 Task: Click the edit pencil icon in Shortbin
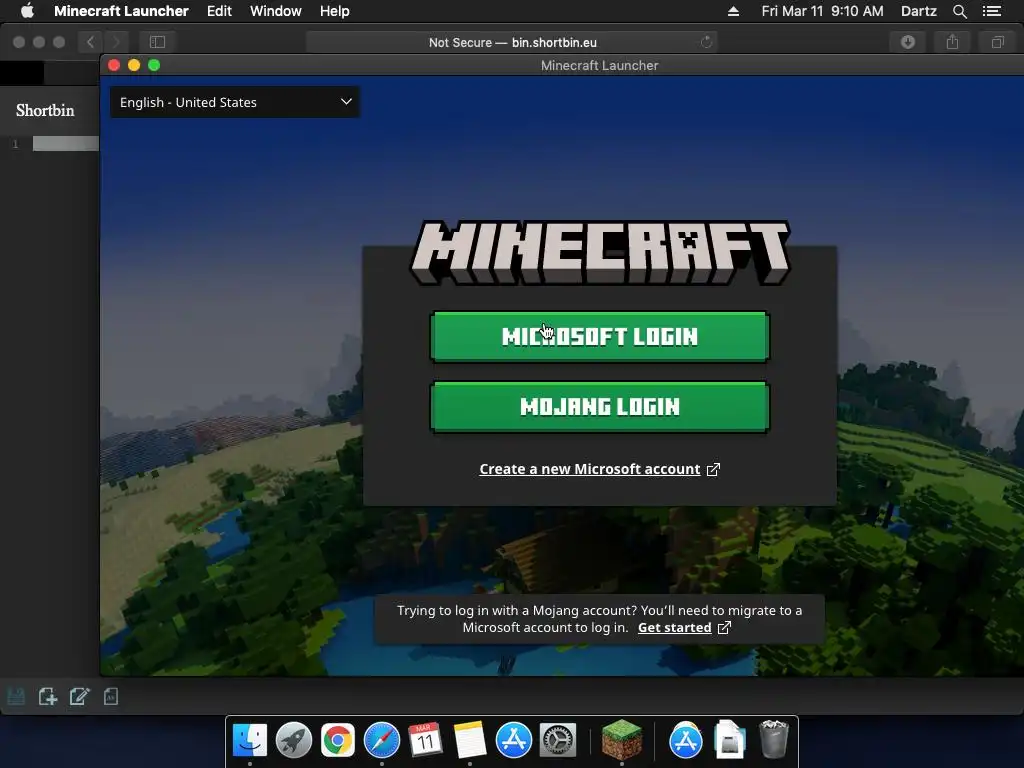point(79,696)
